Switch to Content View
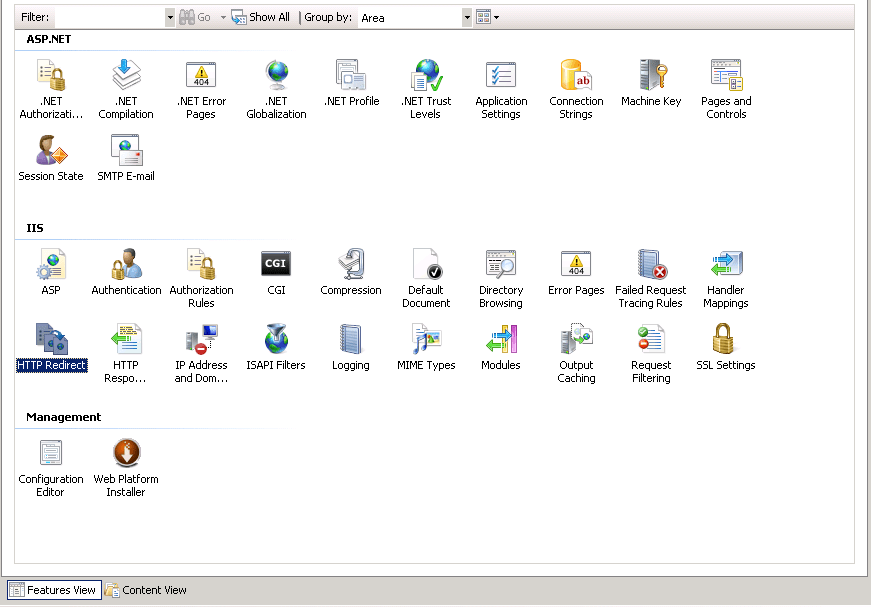 click(x=145, y=590)
